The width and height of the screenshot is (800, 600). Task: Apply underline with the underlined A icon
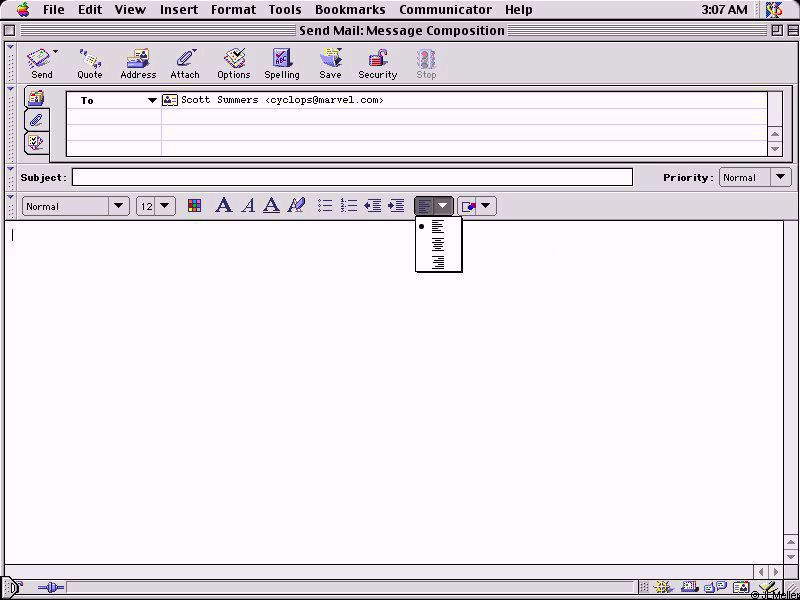tap(271, 206)
